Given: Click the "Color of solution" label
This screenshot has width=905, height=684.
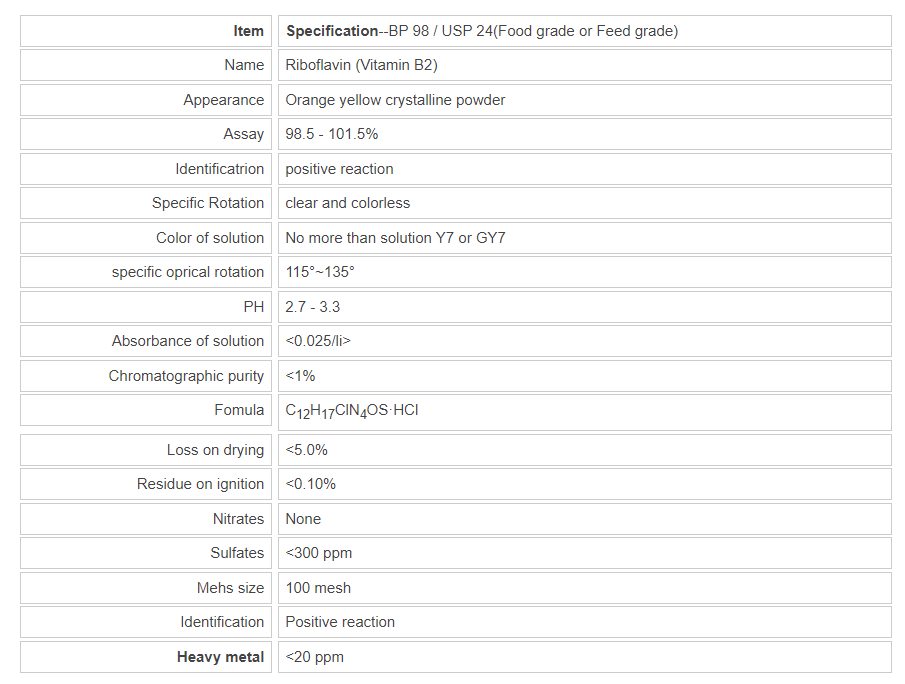Looking at the screenshot, I should click(210, 238).
